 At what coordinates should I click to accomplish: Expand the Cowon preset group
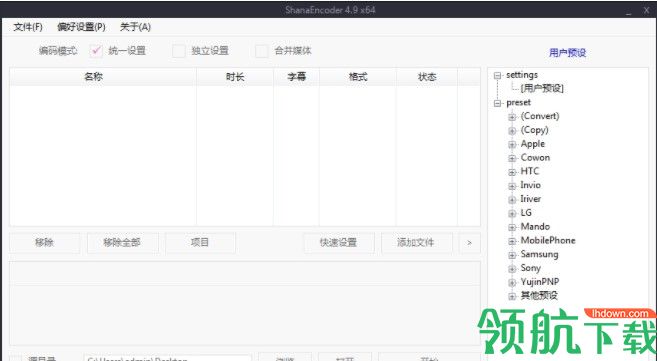[x=512, y=159]
